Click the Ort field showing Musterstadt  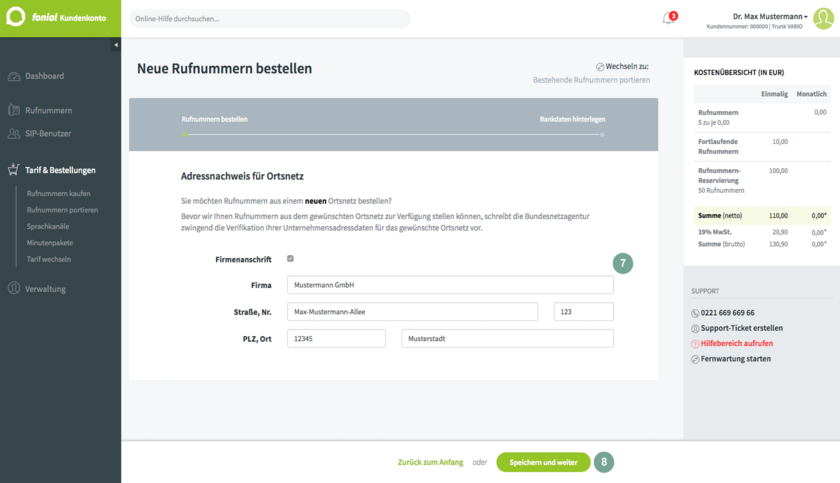click(507, 338)
